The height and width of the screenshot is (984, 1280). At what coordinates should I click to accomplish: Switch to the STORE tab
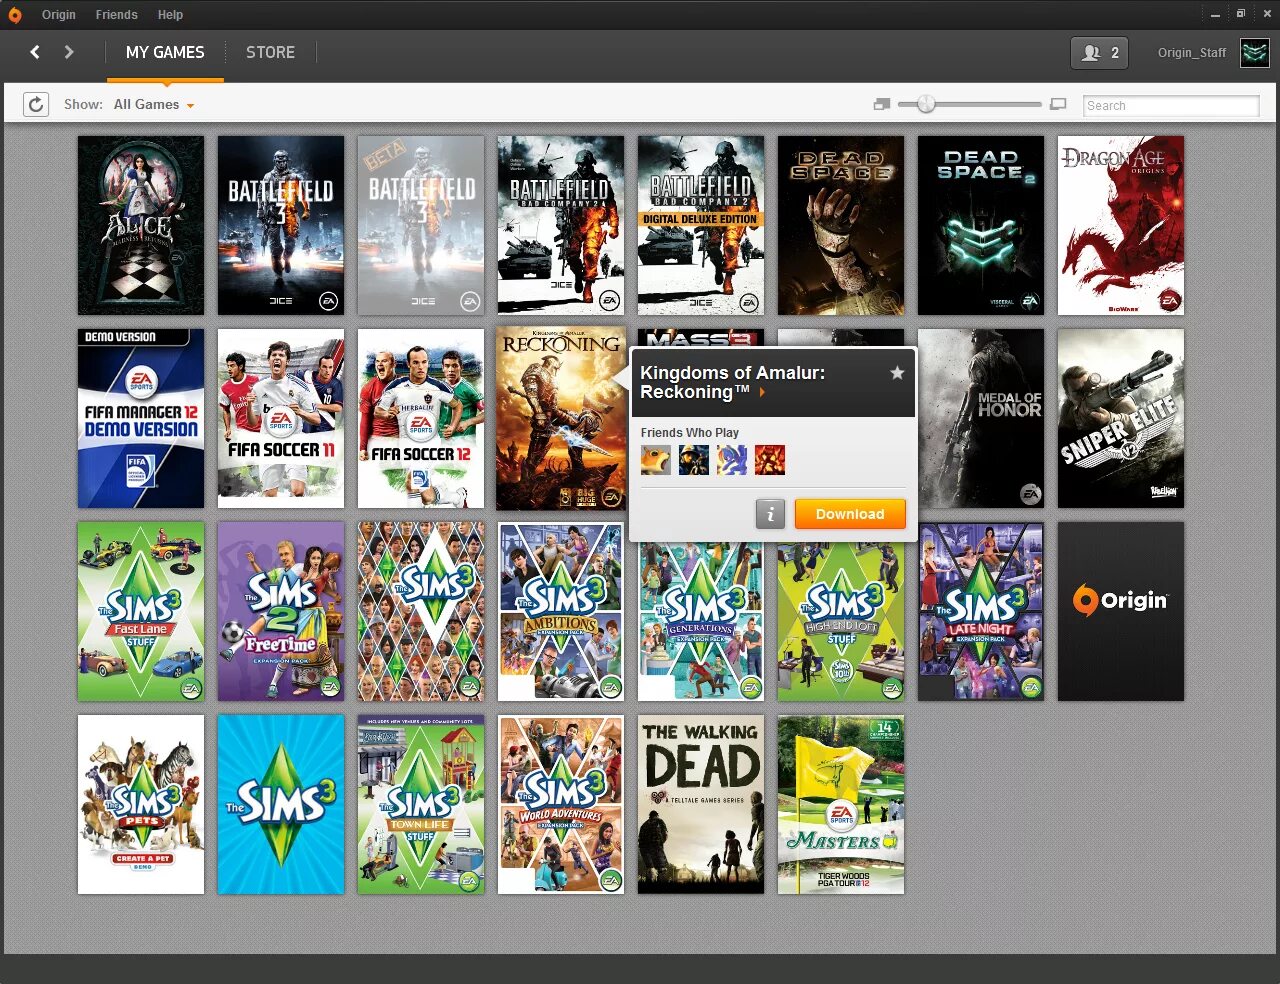tap(270, 53)
